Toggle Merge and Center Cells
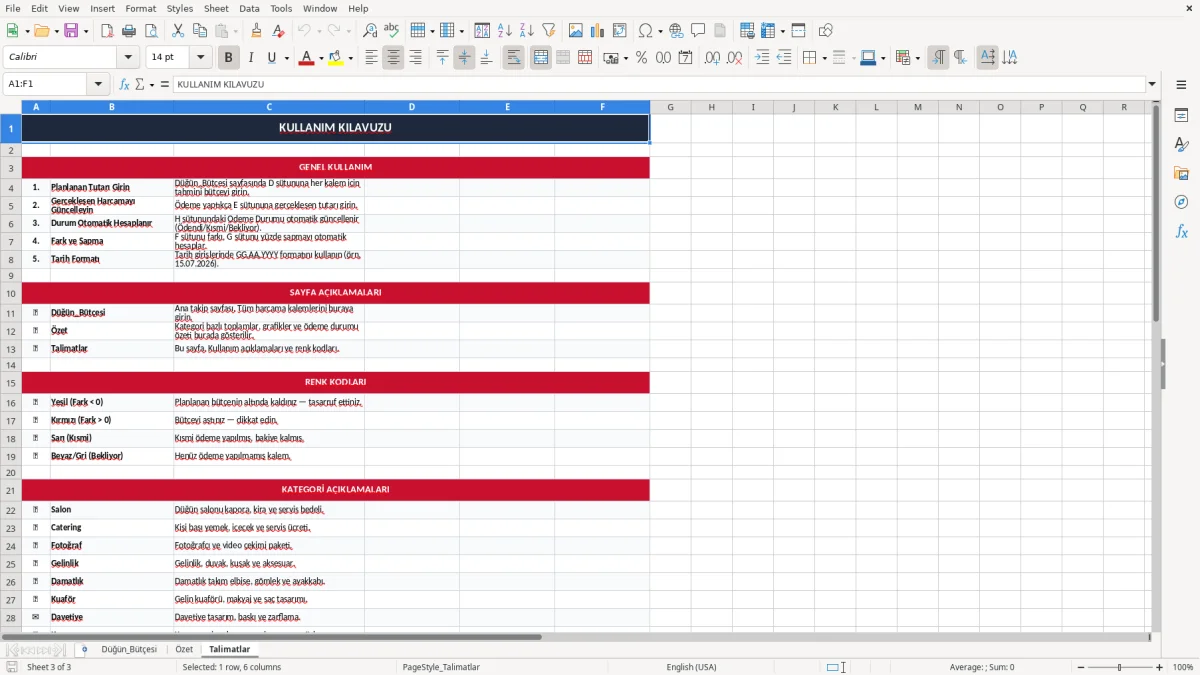Screen dimensions: 1200x675 pyautogui.click(x=541, y=58)
